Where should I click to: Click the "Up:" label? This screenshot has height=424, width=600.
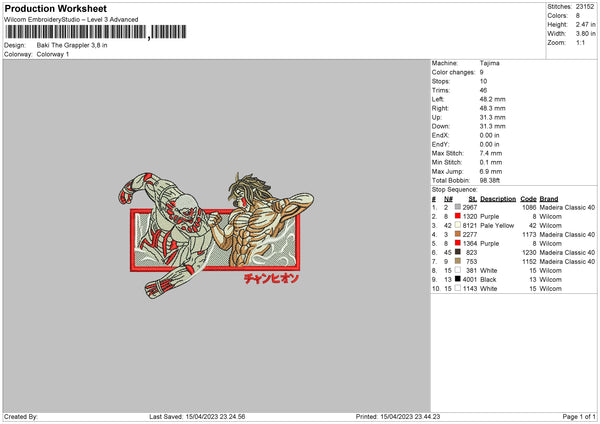click(437, 117)
